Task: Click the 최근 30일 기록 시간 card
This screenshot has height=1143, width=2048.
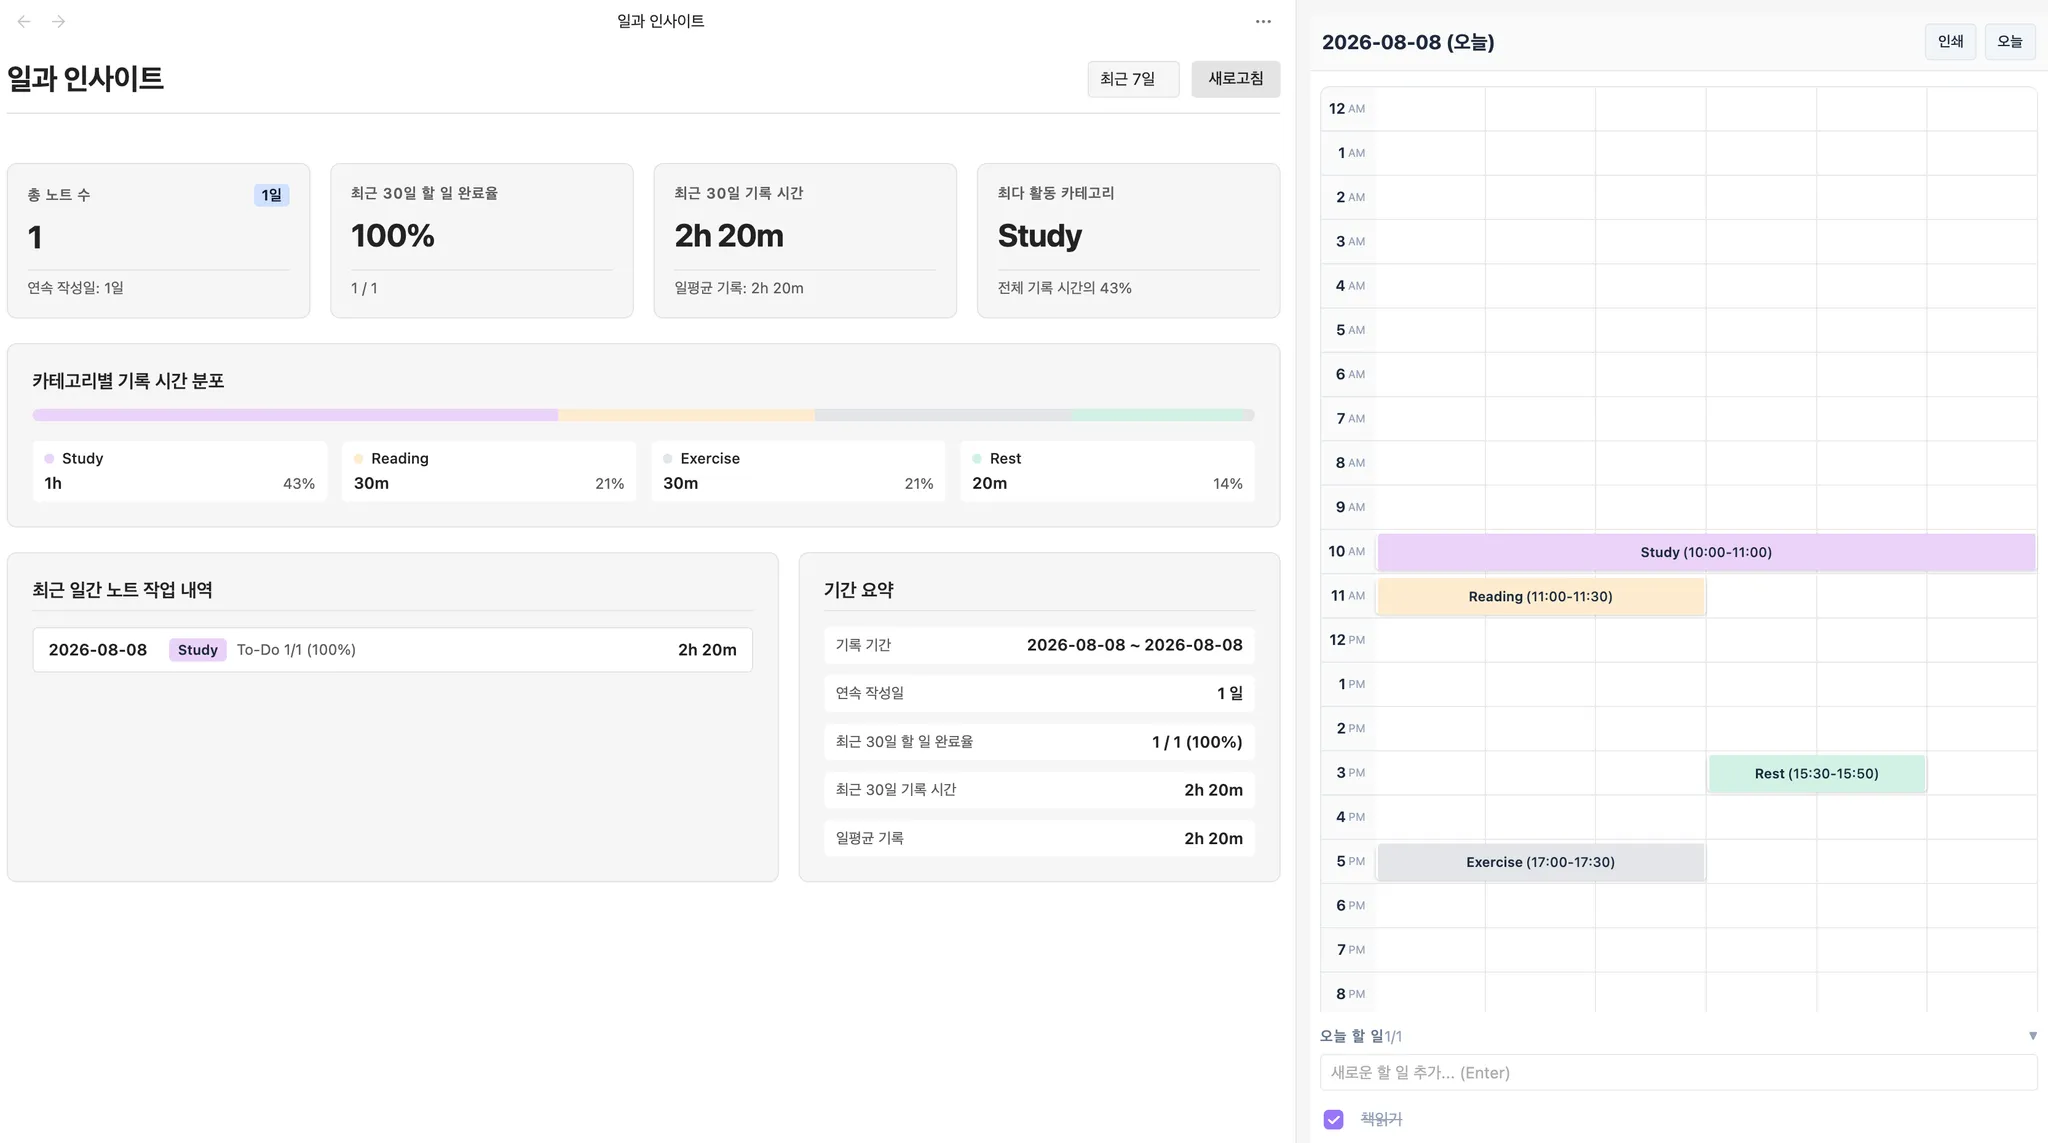Action: 805,241
